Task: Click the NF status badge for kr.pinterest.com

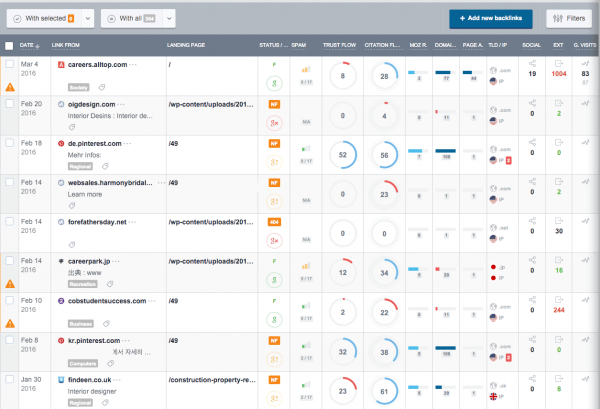Action: [x=273, y=339]
